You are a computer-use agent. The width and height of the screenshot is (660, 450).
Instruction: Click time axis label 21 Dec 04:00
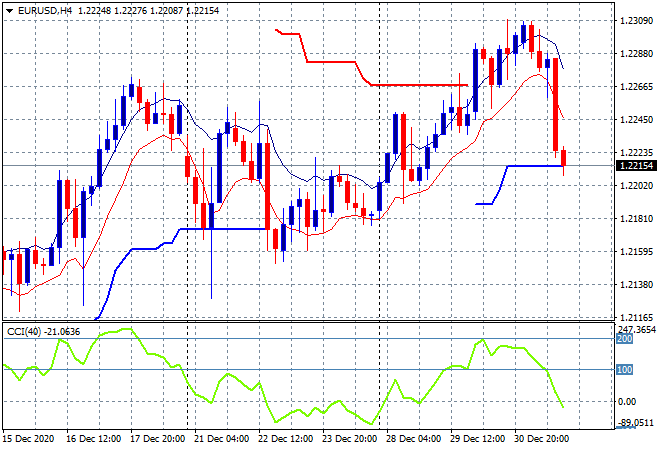pos(221,439)
